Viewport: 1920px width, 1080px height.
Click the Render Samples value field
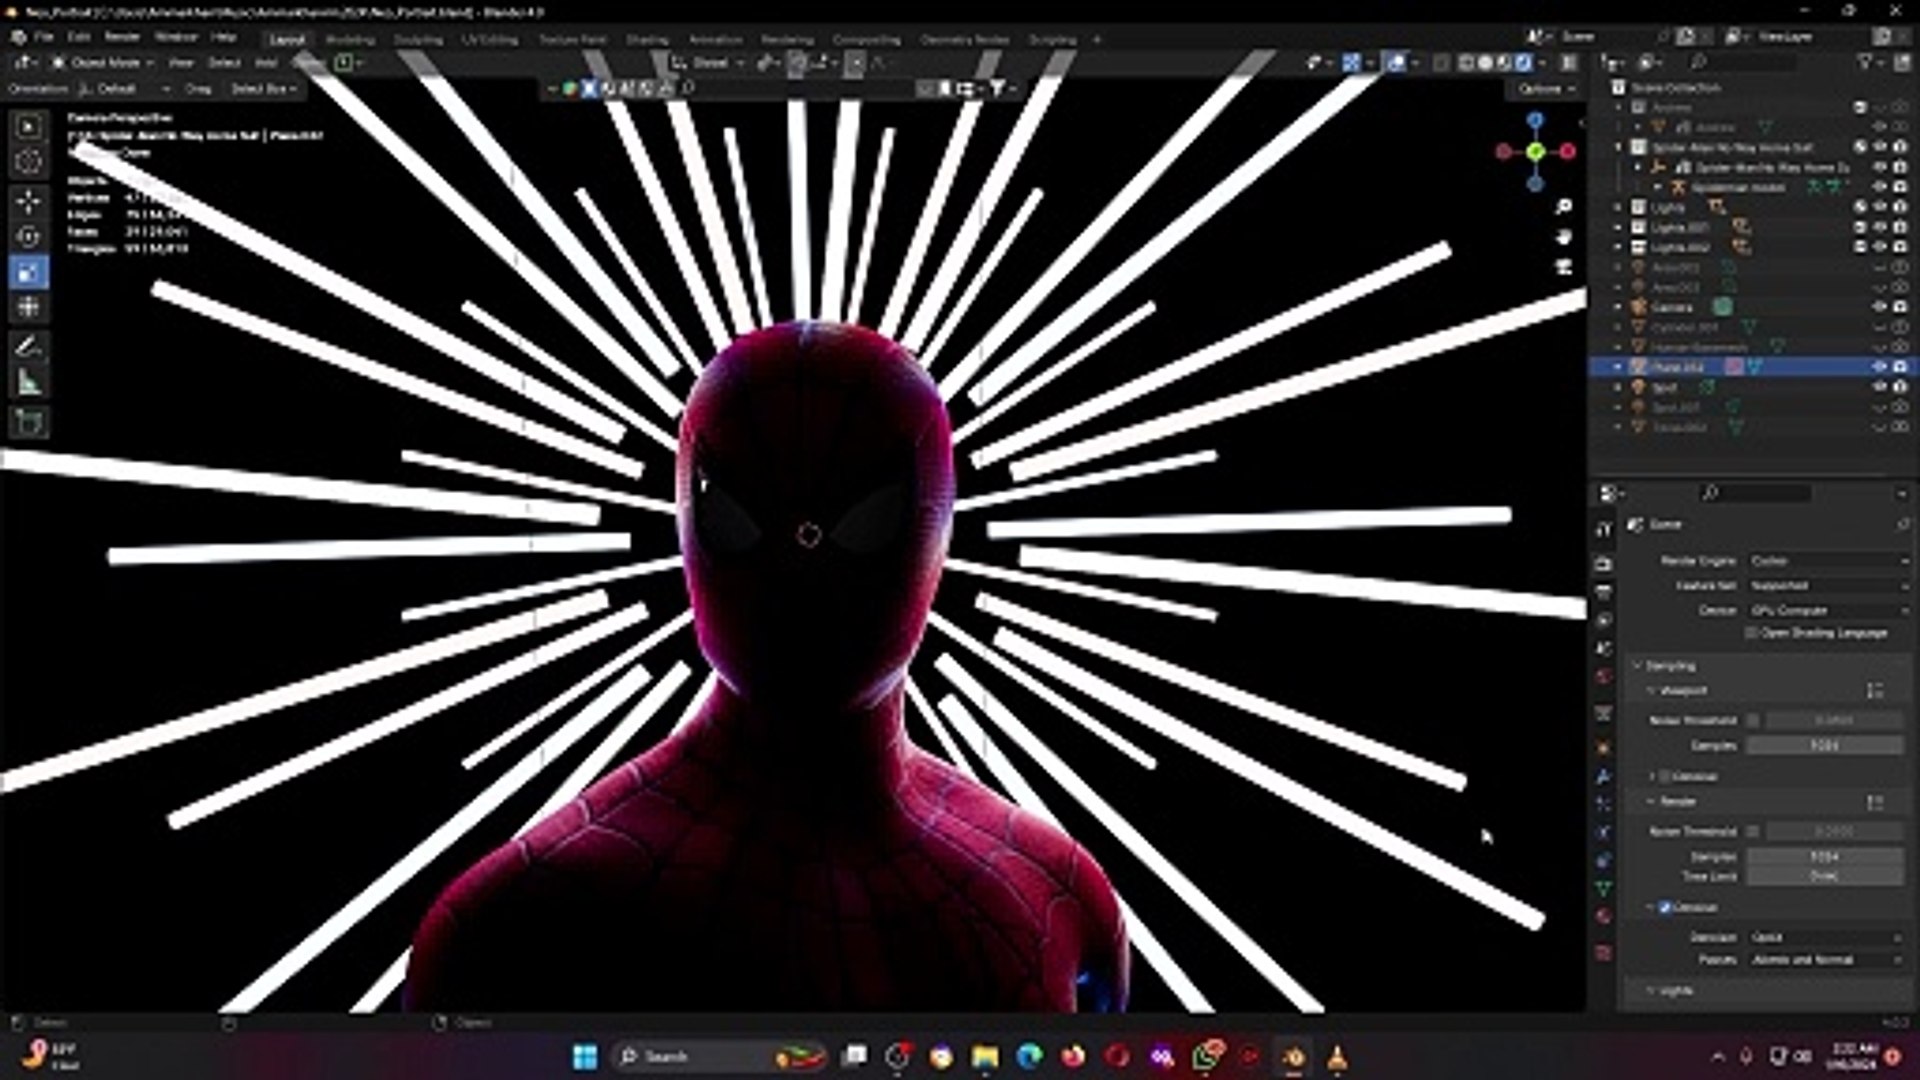[x=1825, y=856]
